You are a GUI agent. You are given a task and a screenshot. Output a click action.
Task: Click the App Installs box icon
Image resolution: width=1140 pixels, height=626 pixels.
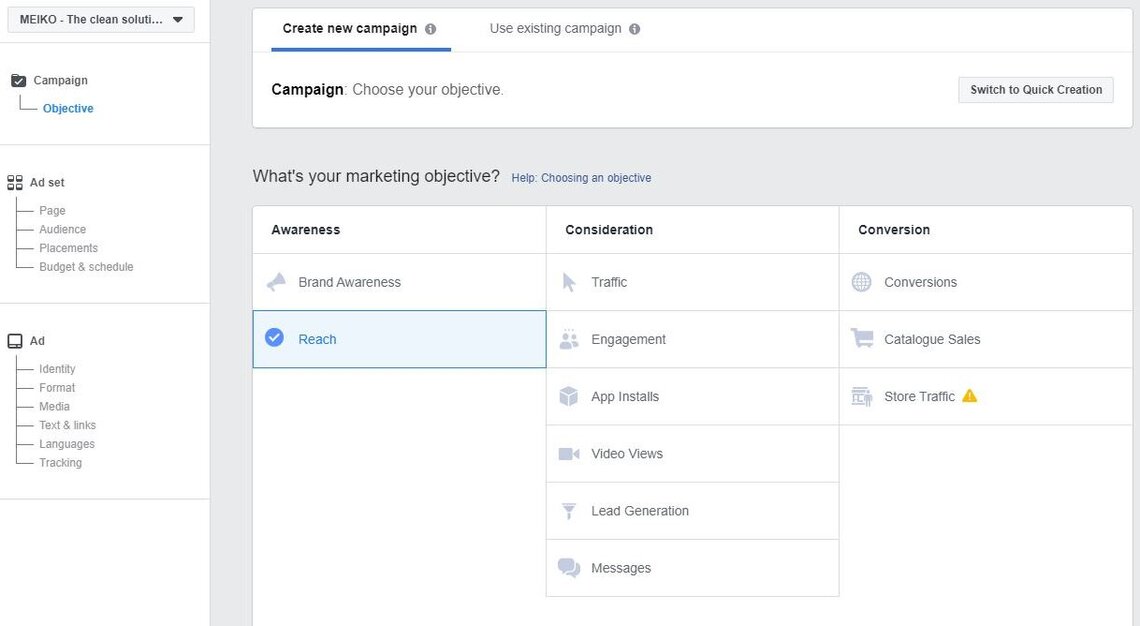(x=569, y=396)
